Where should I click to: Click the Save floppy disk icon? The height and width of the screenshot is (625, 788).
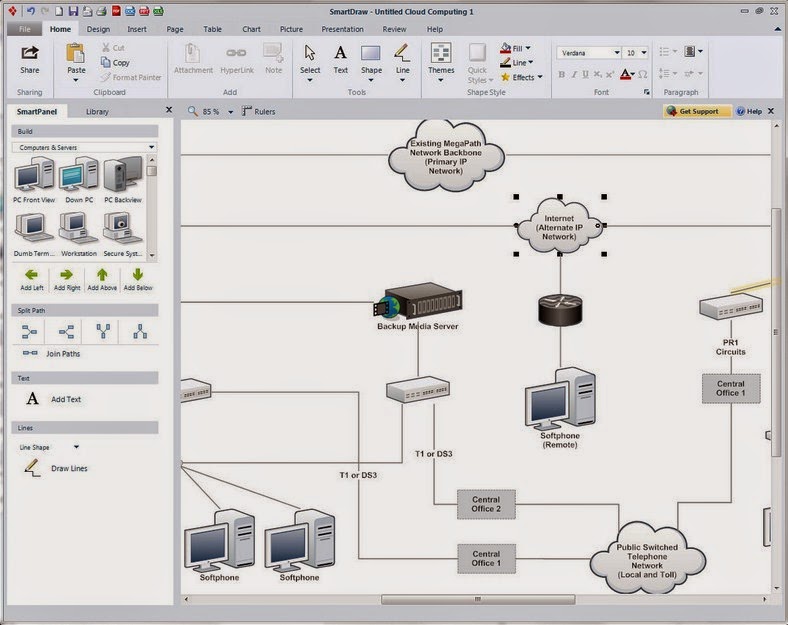tap(73, 11)
